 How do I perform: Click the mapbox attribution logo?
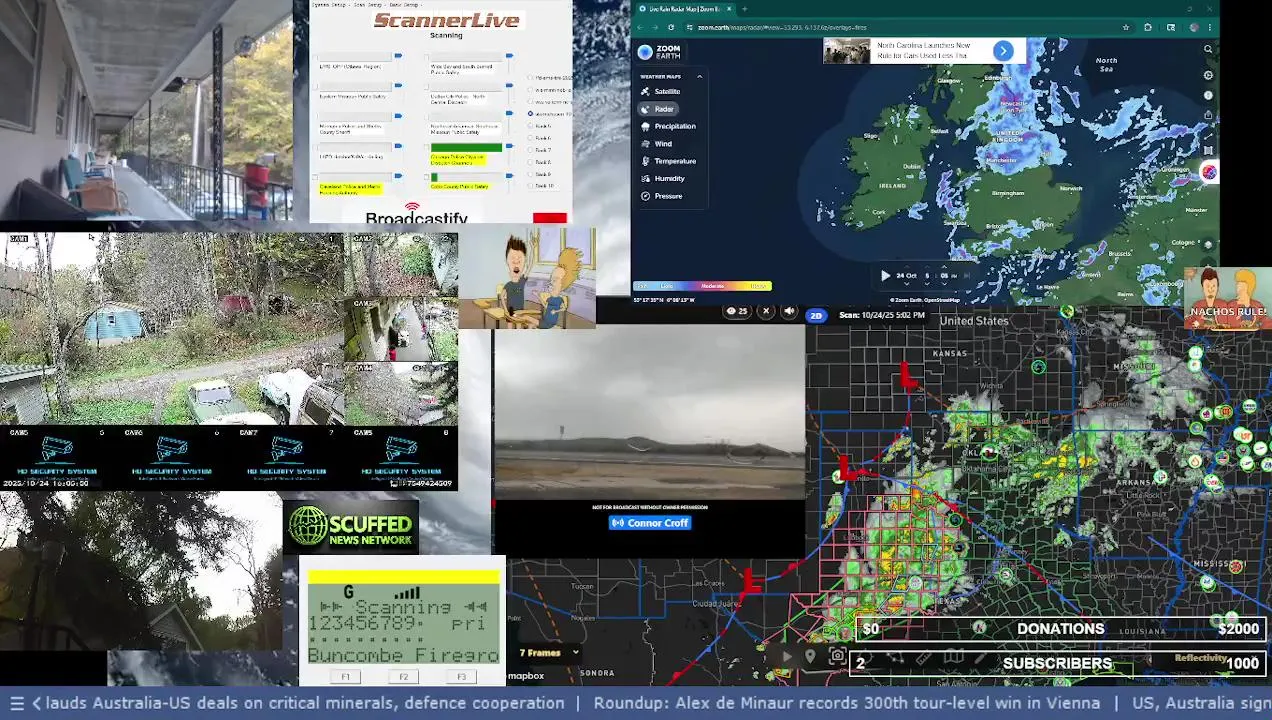[x=526, y=676]
